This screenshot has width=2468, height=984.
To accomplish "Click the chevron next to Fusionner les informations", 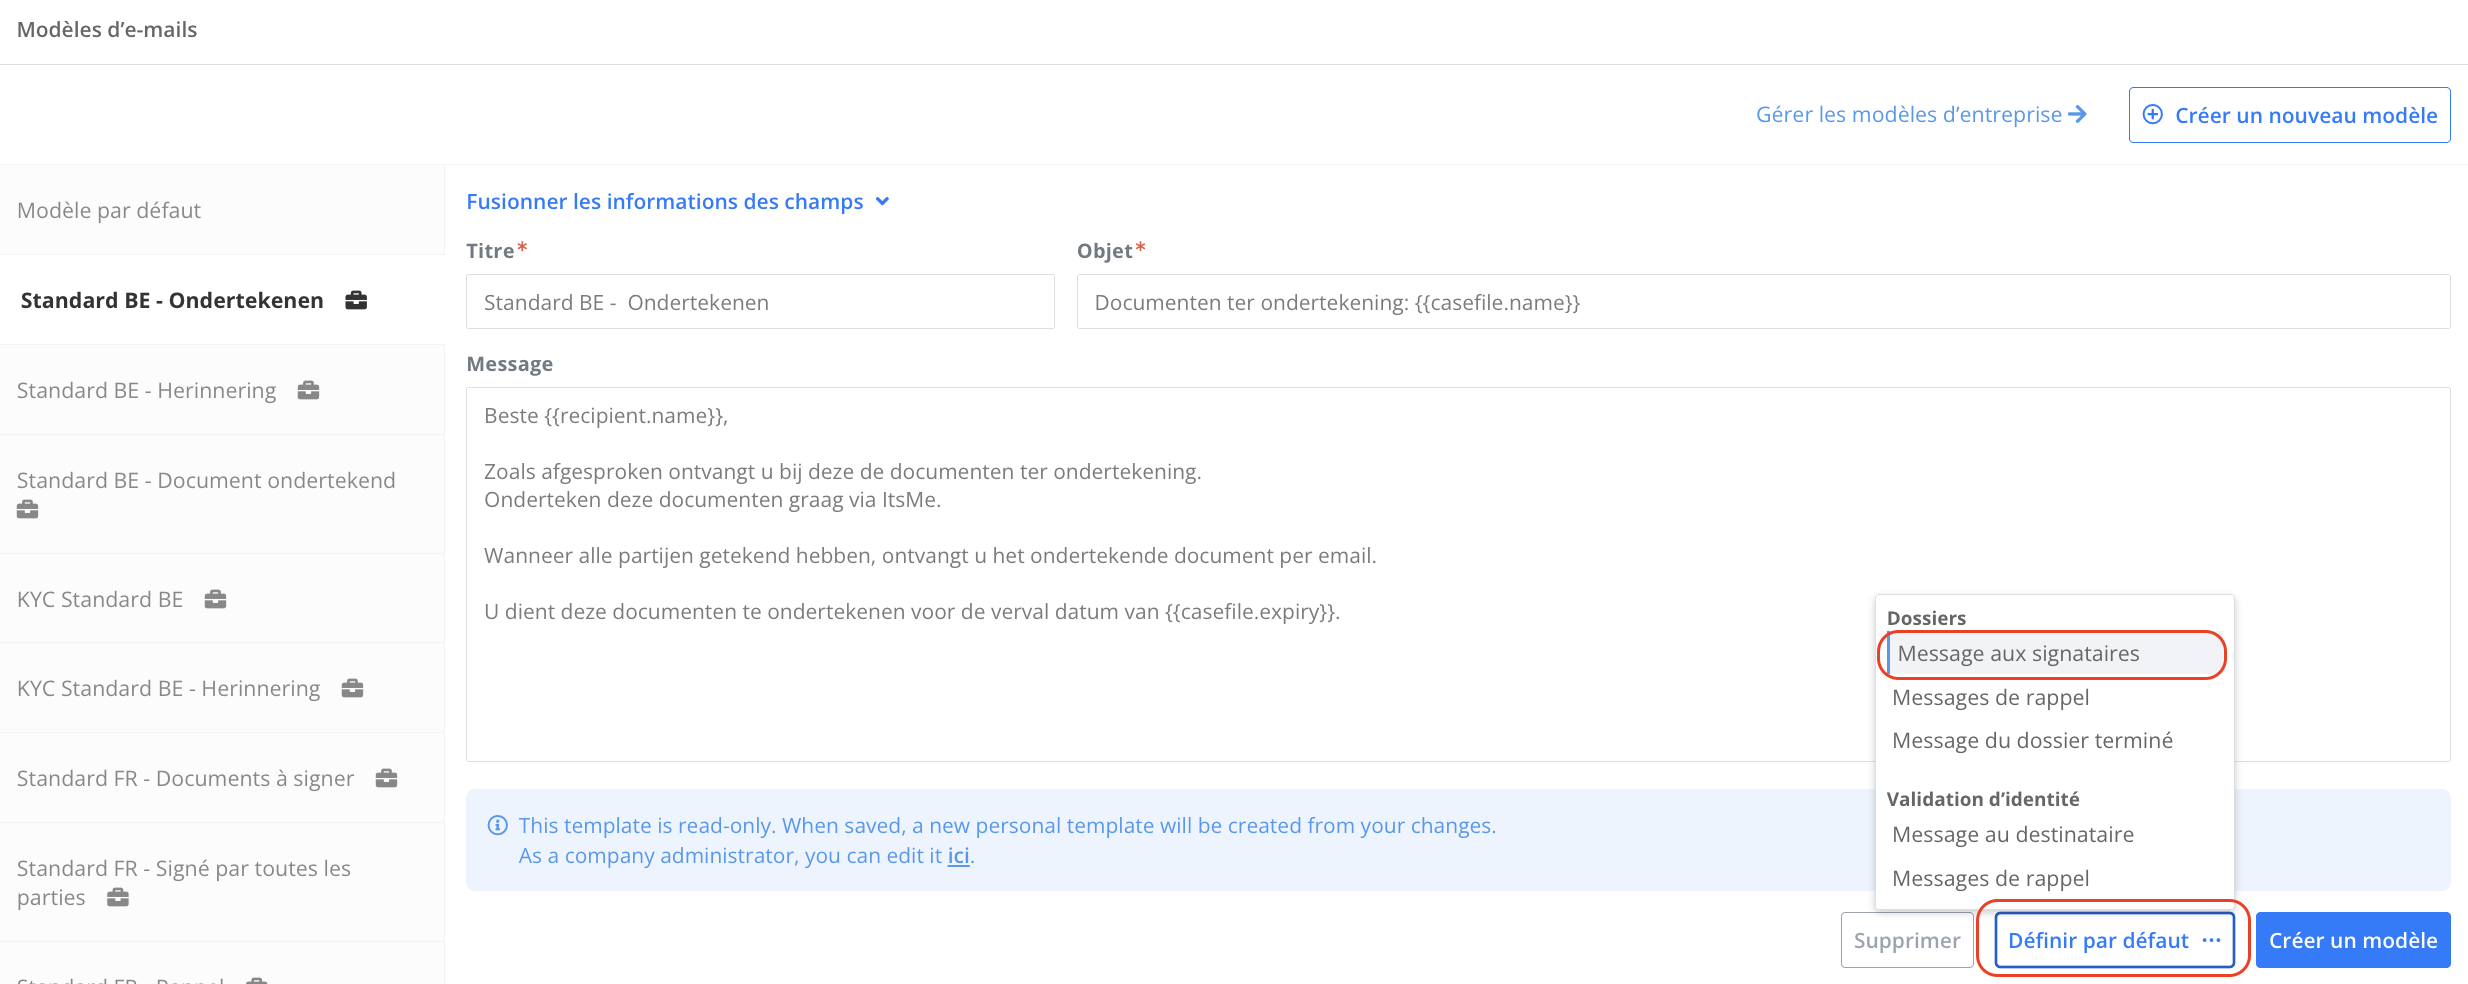I will [x=882, y=201].
